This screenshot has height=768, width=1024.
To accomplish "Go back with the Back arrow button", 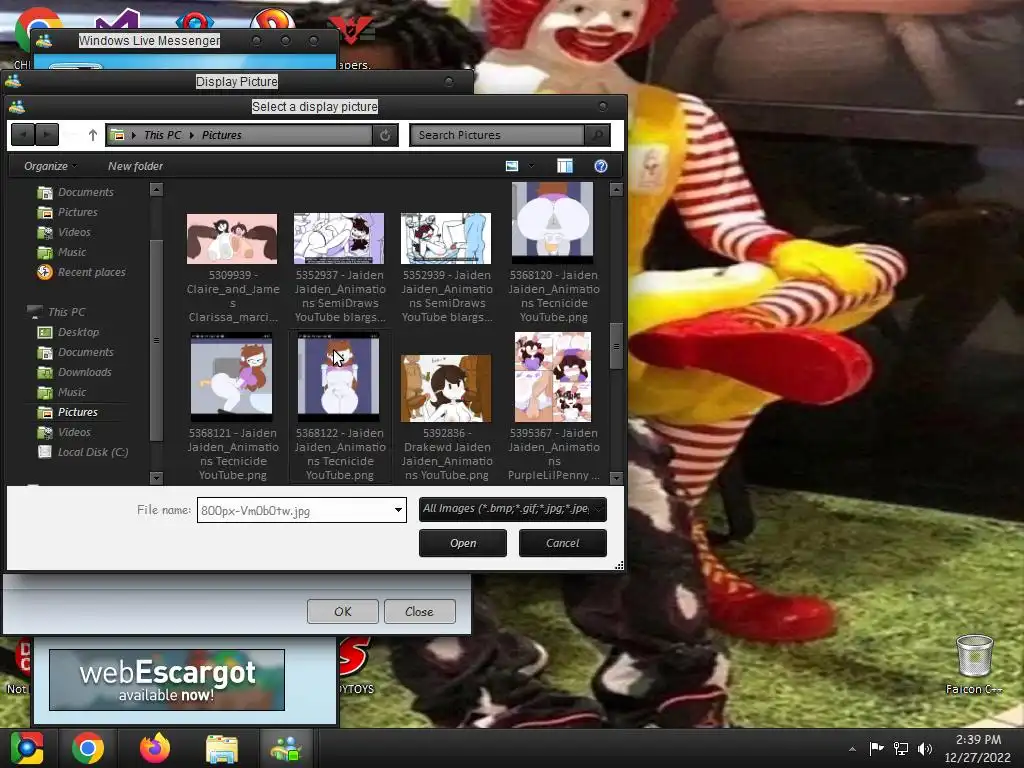I will 23,135.
